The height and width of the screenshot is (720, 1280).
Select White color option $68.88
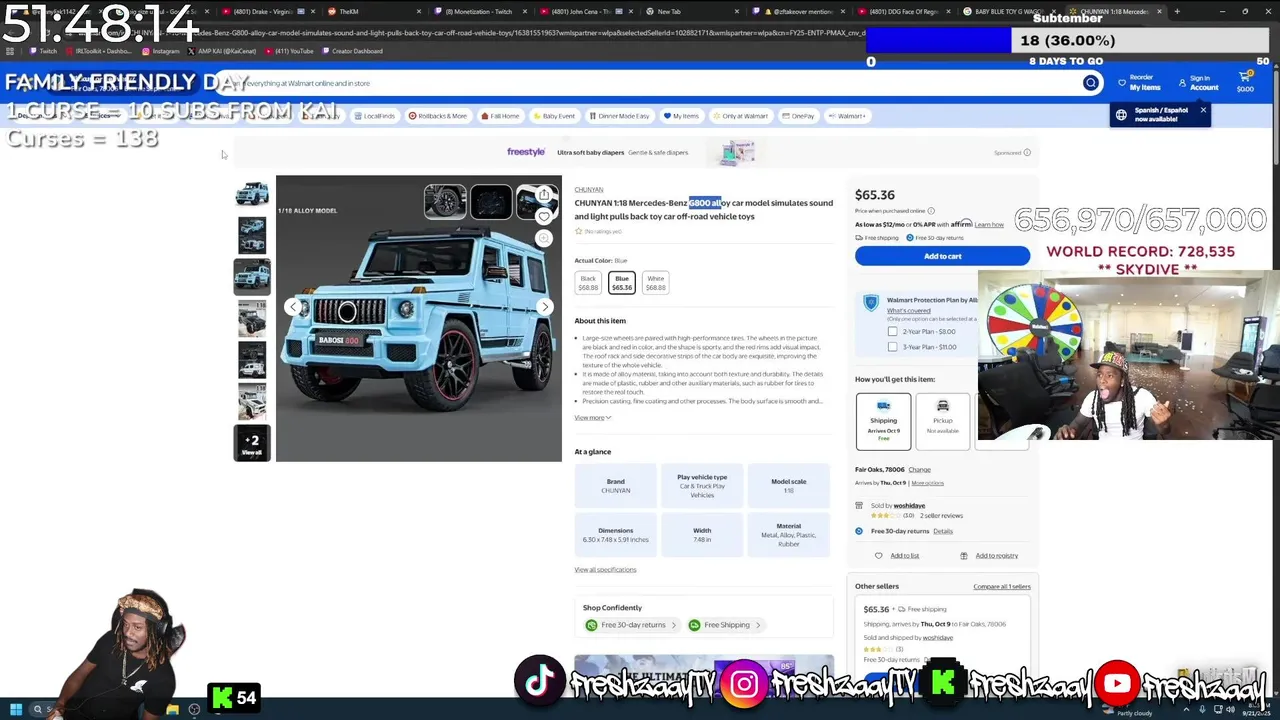pyautogui.click(x=655, y=283)
